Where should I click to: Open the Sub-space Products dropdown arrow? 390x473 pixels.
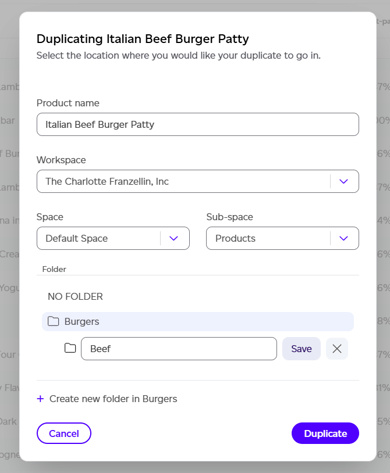(344, 238)
